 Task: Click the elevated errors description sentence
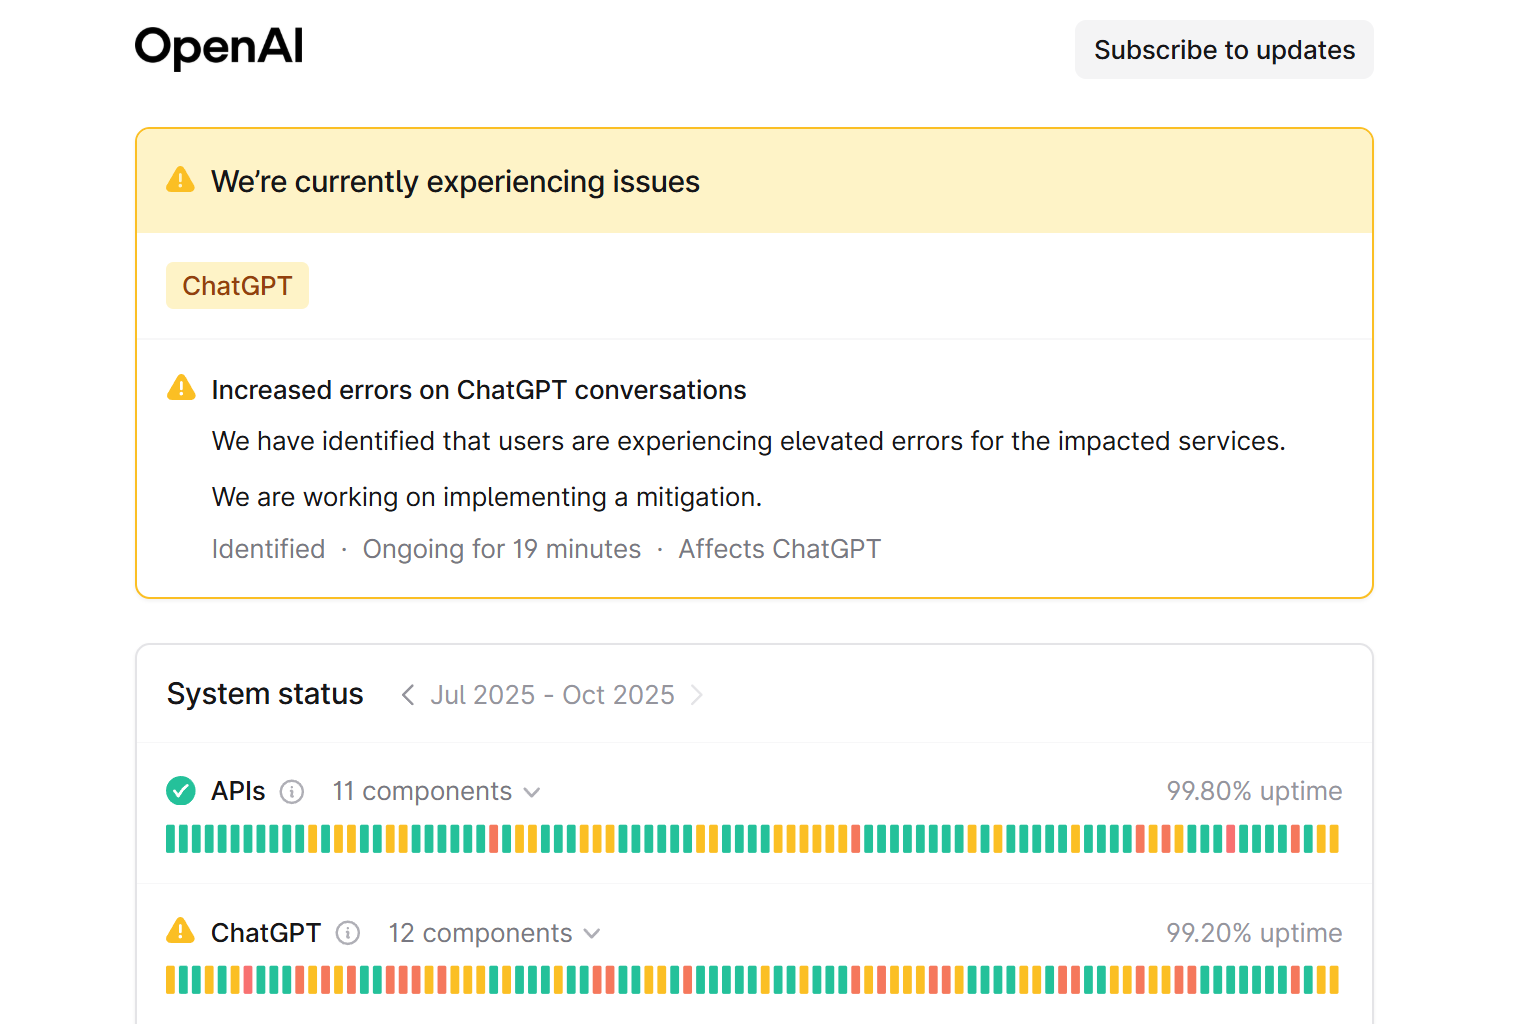(749, 441)
